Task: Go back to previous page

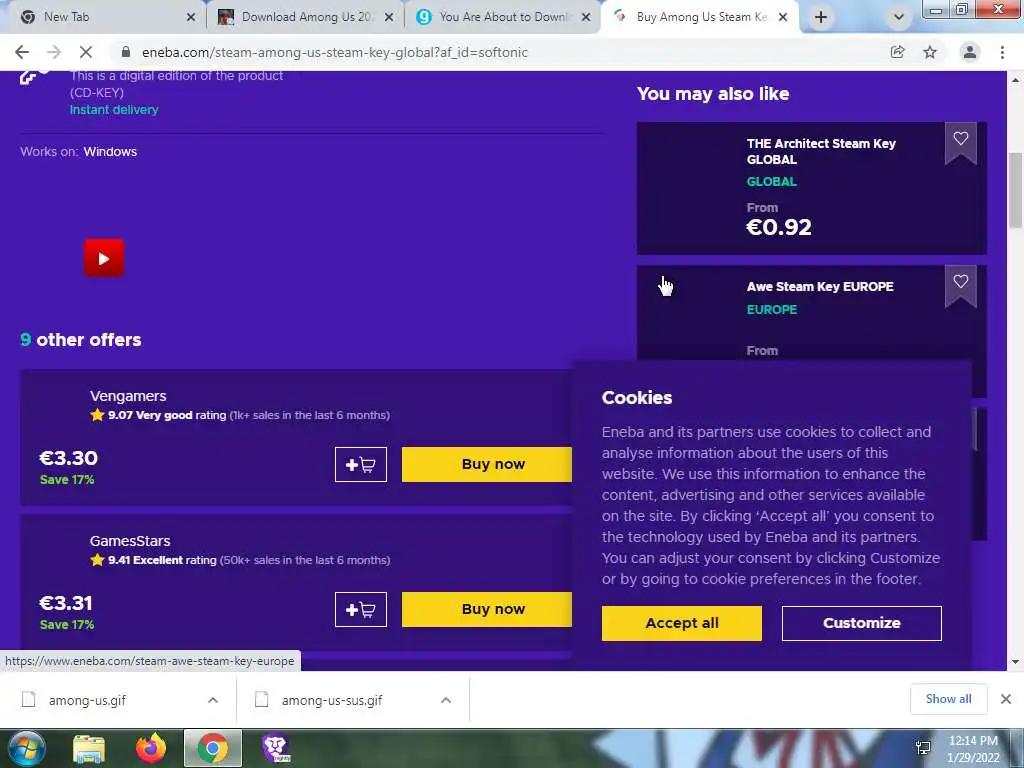Action: point(22,52)
